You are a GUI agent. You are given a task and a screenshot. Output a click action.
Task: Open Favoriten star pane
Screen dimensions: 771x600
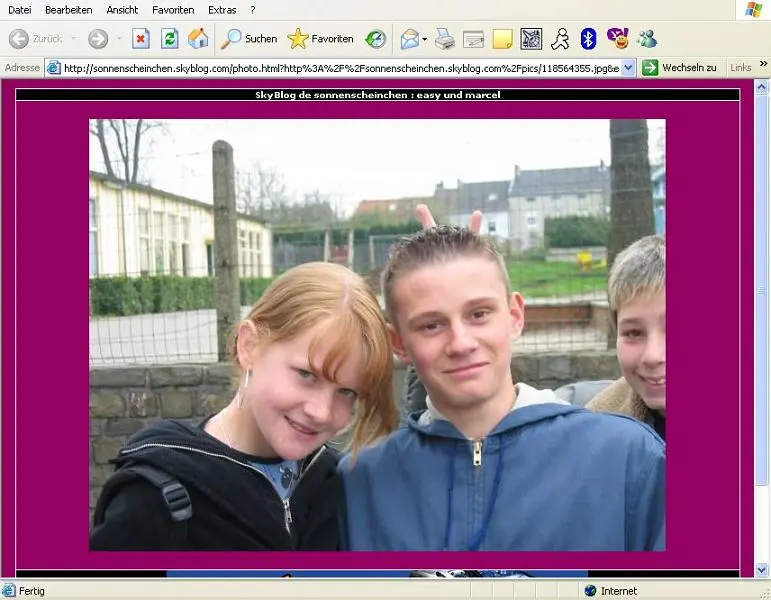pos(320,38)
